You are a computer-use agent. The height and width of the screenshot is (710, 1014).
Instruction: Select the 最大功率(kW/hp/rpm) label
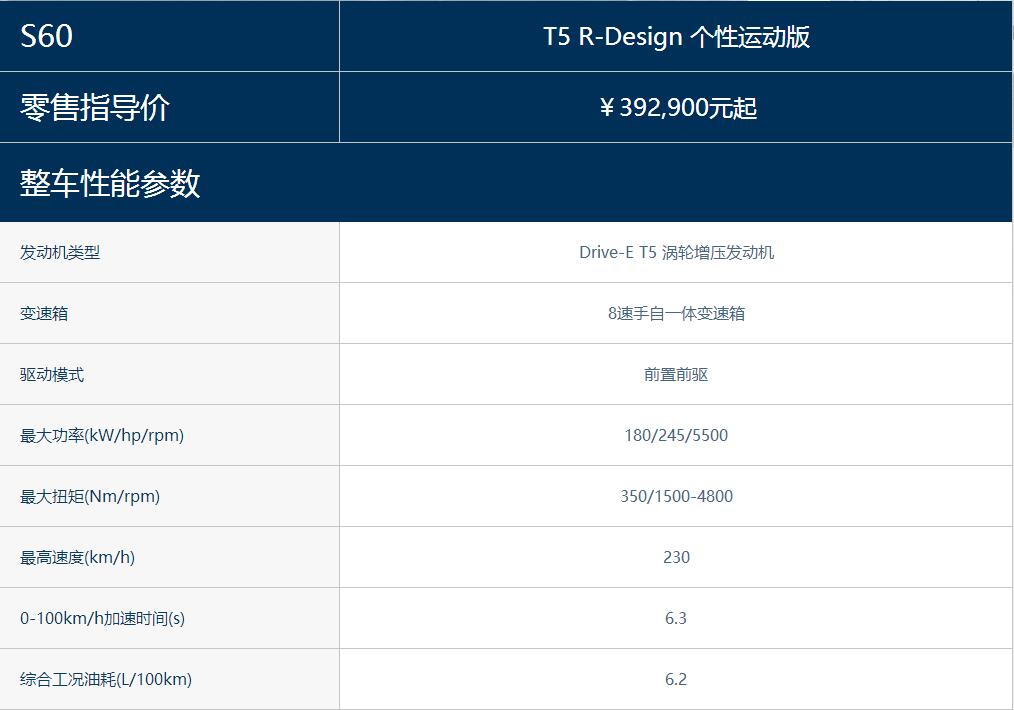(102, 435)
